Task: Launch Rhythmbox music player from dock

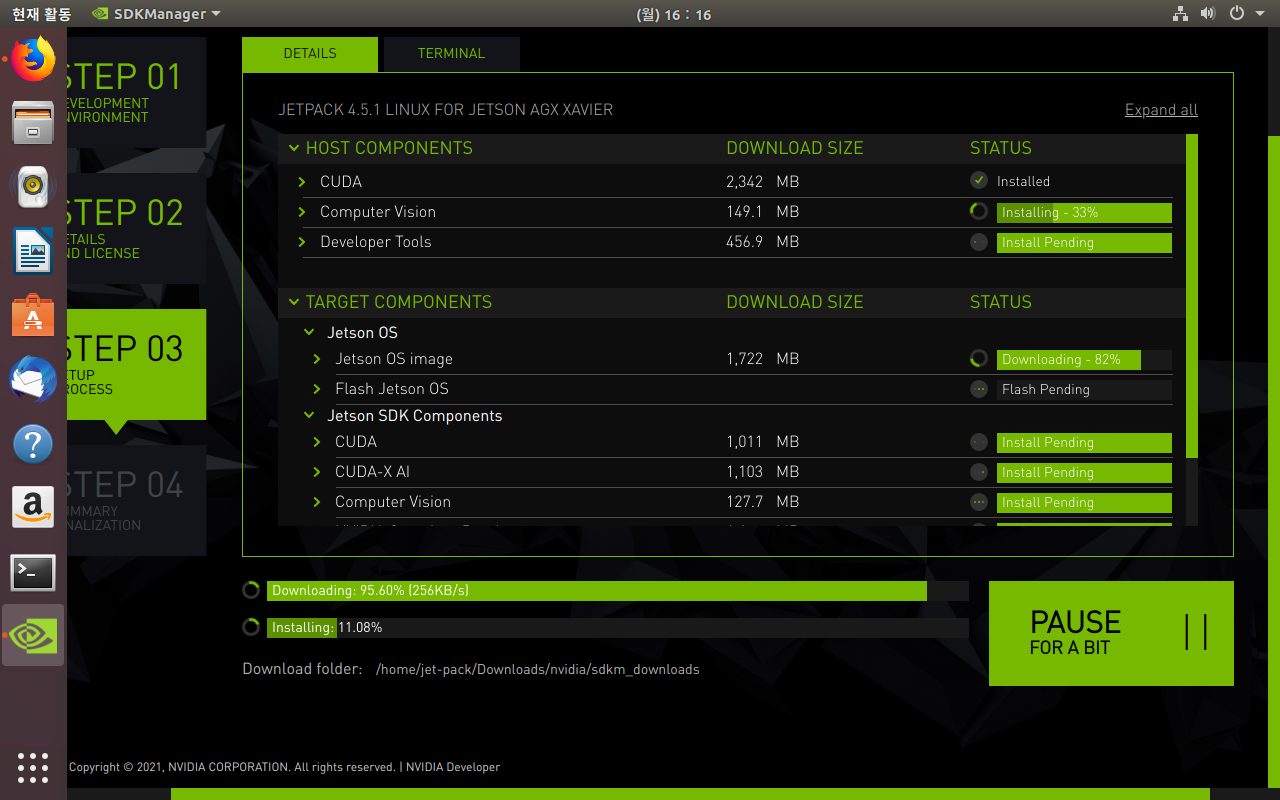Action: tap(33, 187)
